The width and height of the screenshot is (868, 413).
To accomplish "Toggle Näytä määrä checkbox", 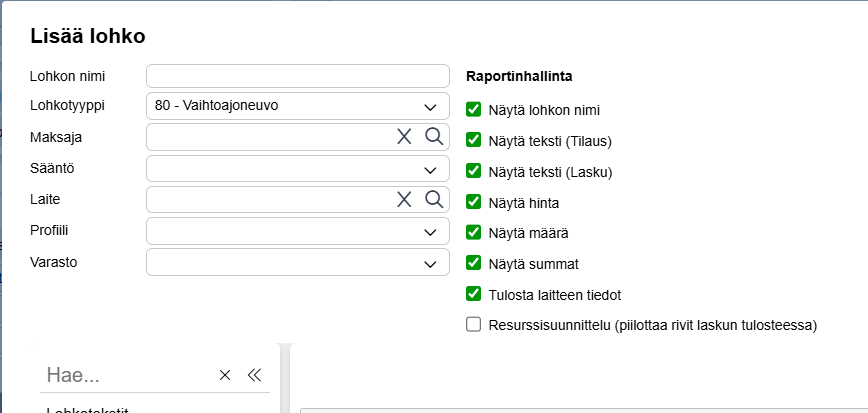I will tap(474, 233).
